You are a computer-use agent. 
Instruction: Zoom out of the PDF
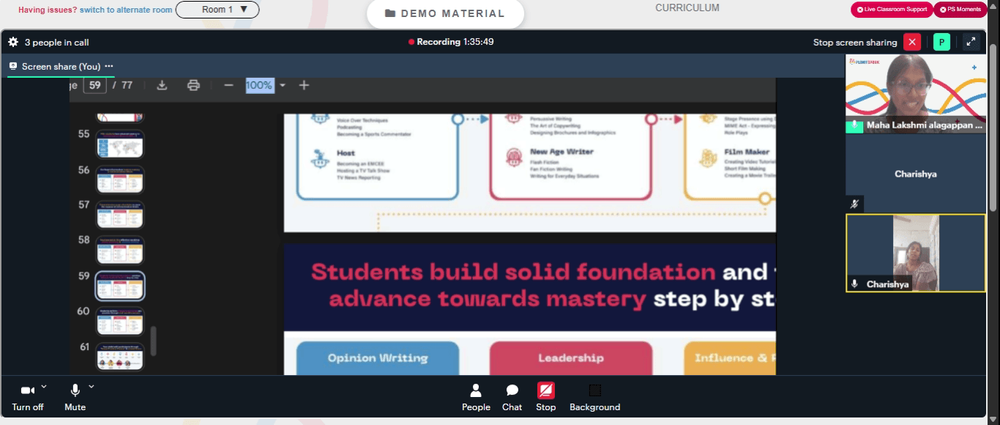[228, 85]
